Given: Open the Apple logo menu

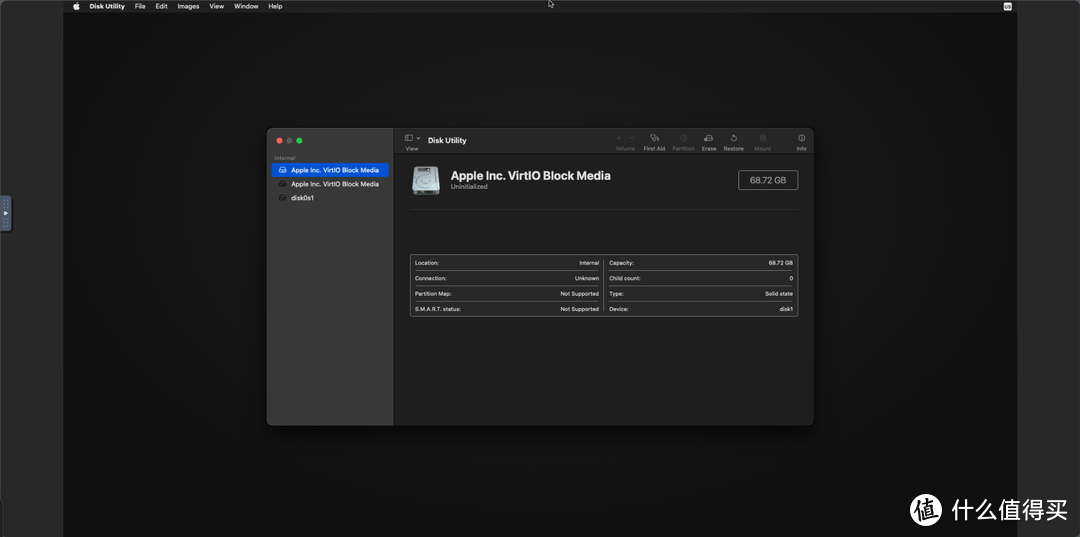Looking at the screenshot, I should pos(76,6).
